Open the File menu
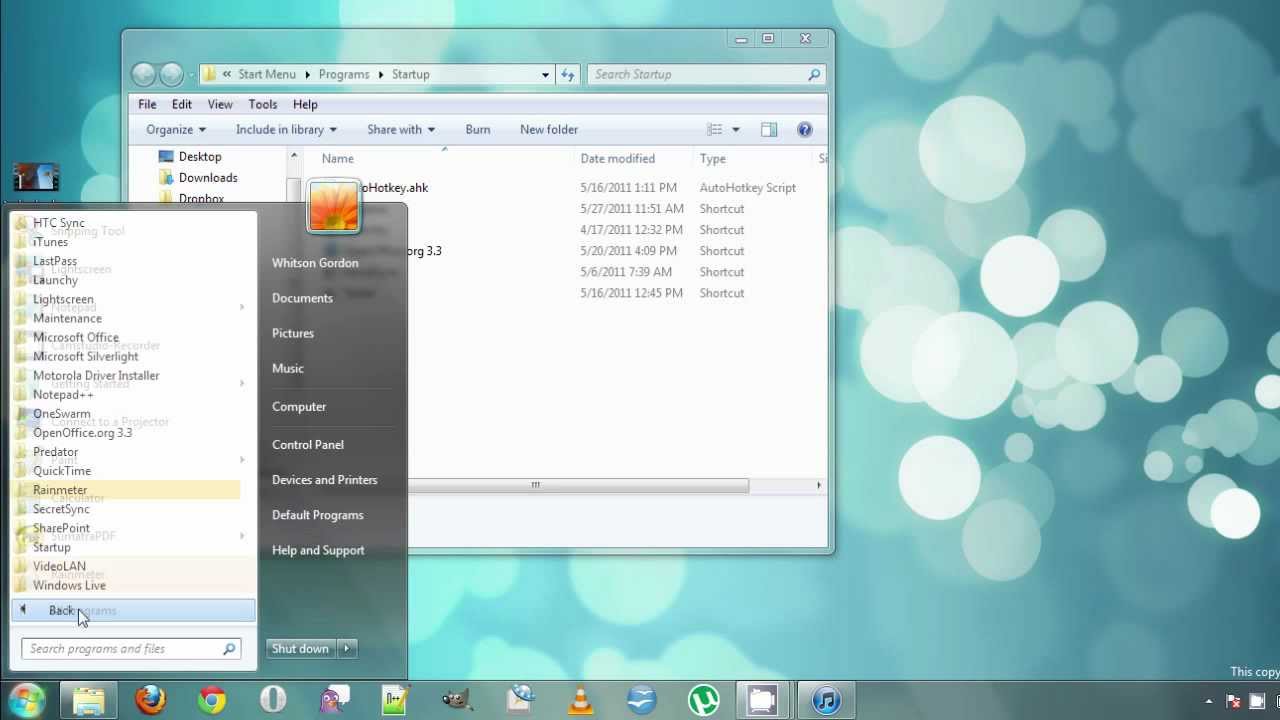This screenshot has height=720, width=1280. point(147,104)
